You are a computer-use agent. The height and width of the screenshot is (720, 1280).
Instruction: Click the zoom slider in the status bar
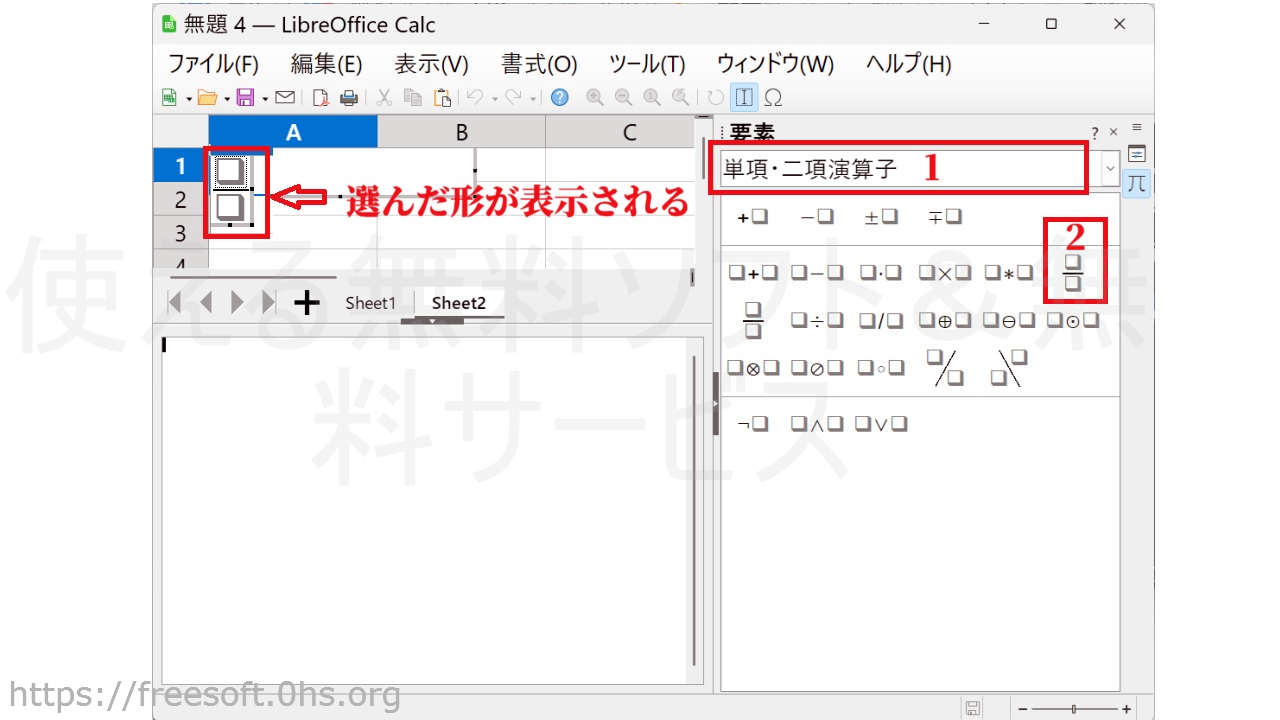1074,709
